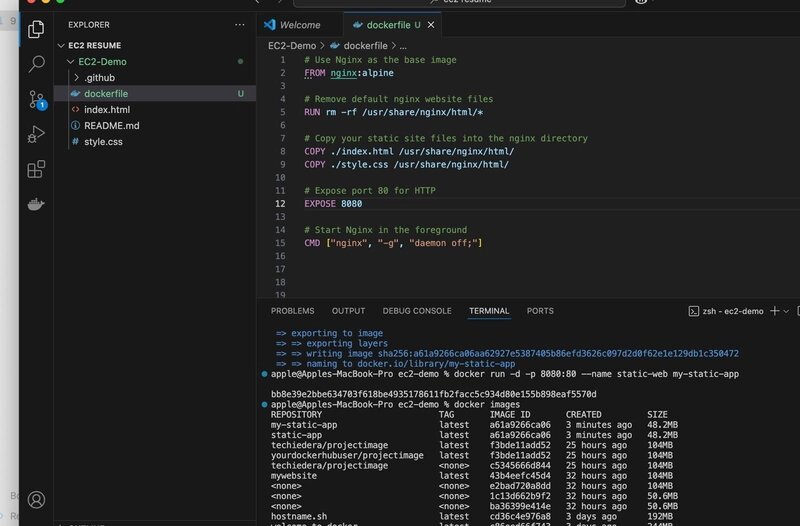800x526 pixels.
Task: Open the Docker view in activity bar
Action: pos(36,204)
